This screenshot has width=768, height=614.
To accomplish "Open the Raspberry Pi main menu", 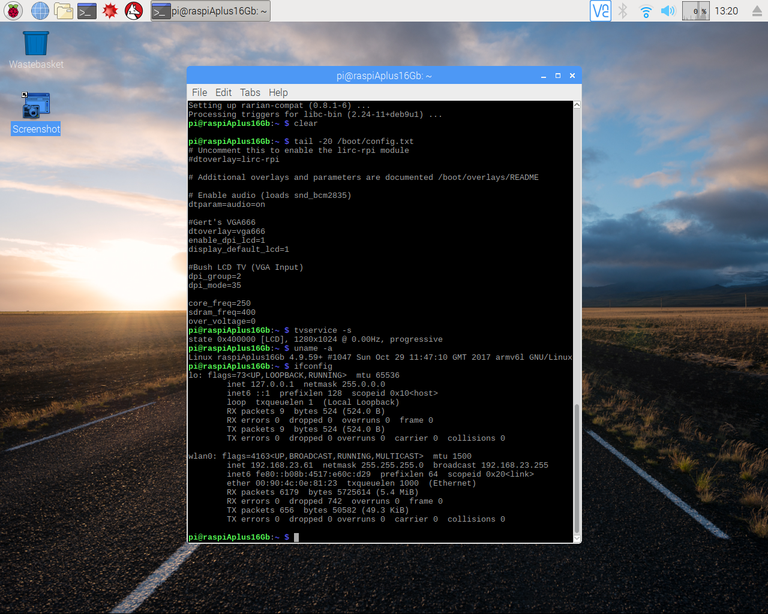I will (x=13, y=11).
